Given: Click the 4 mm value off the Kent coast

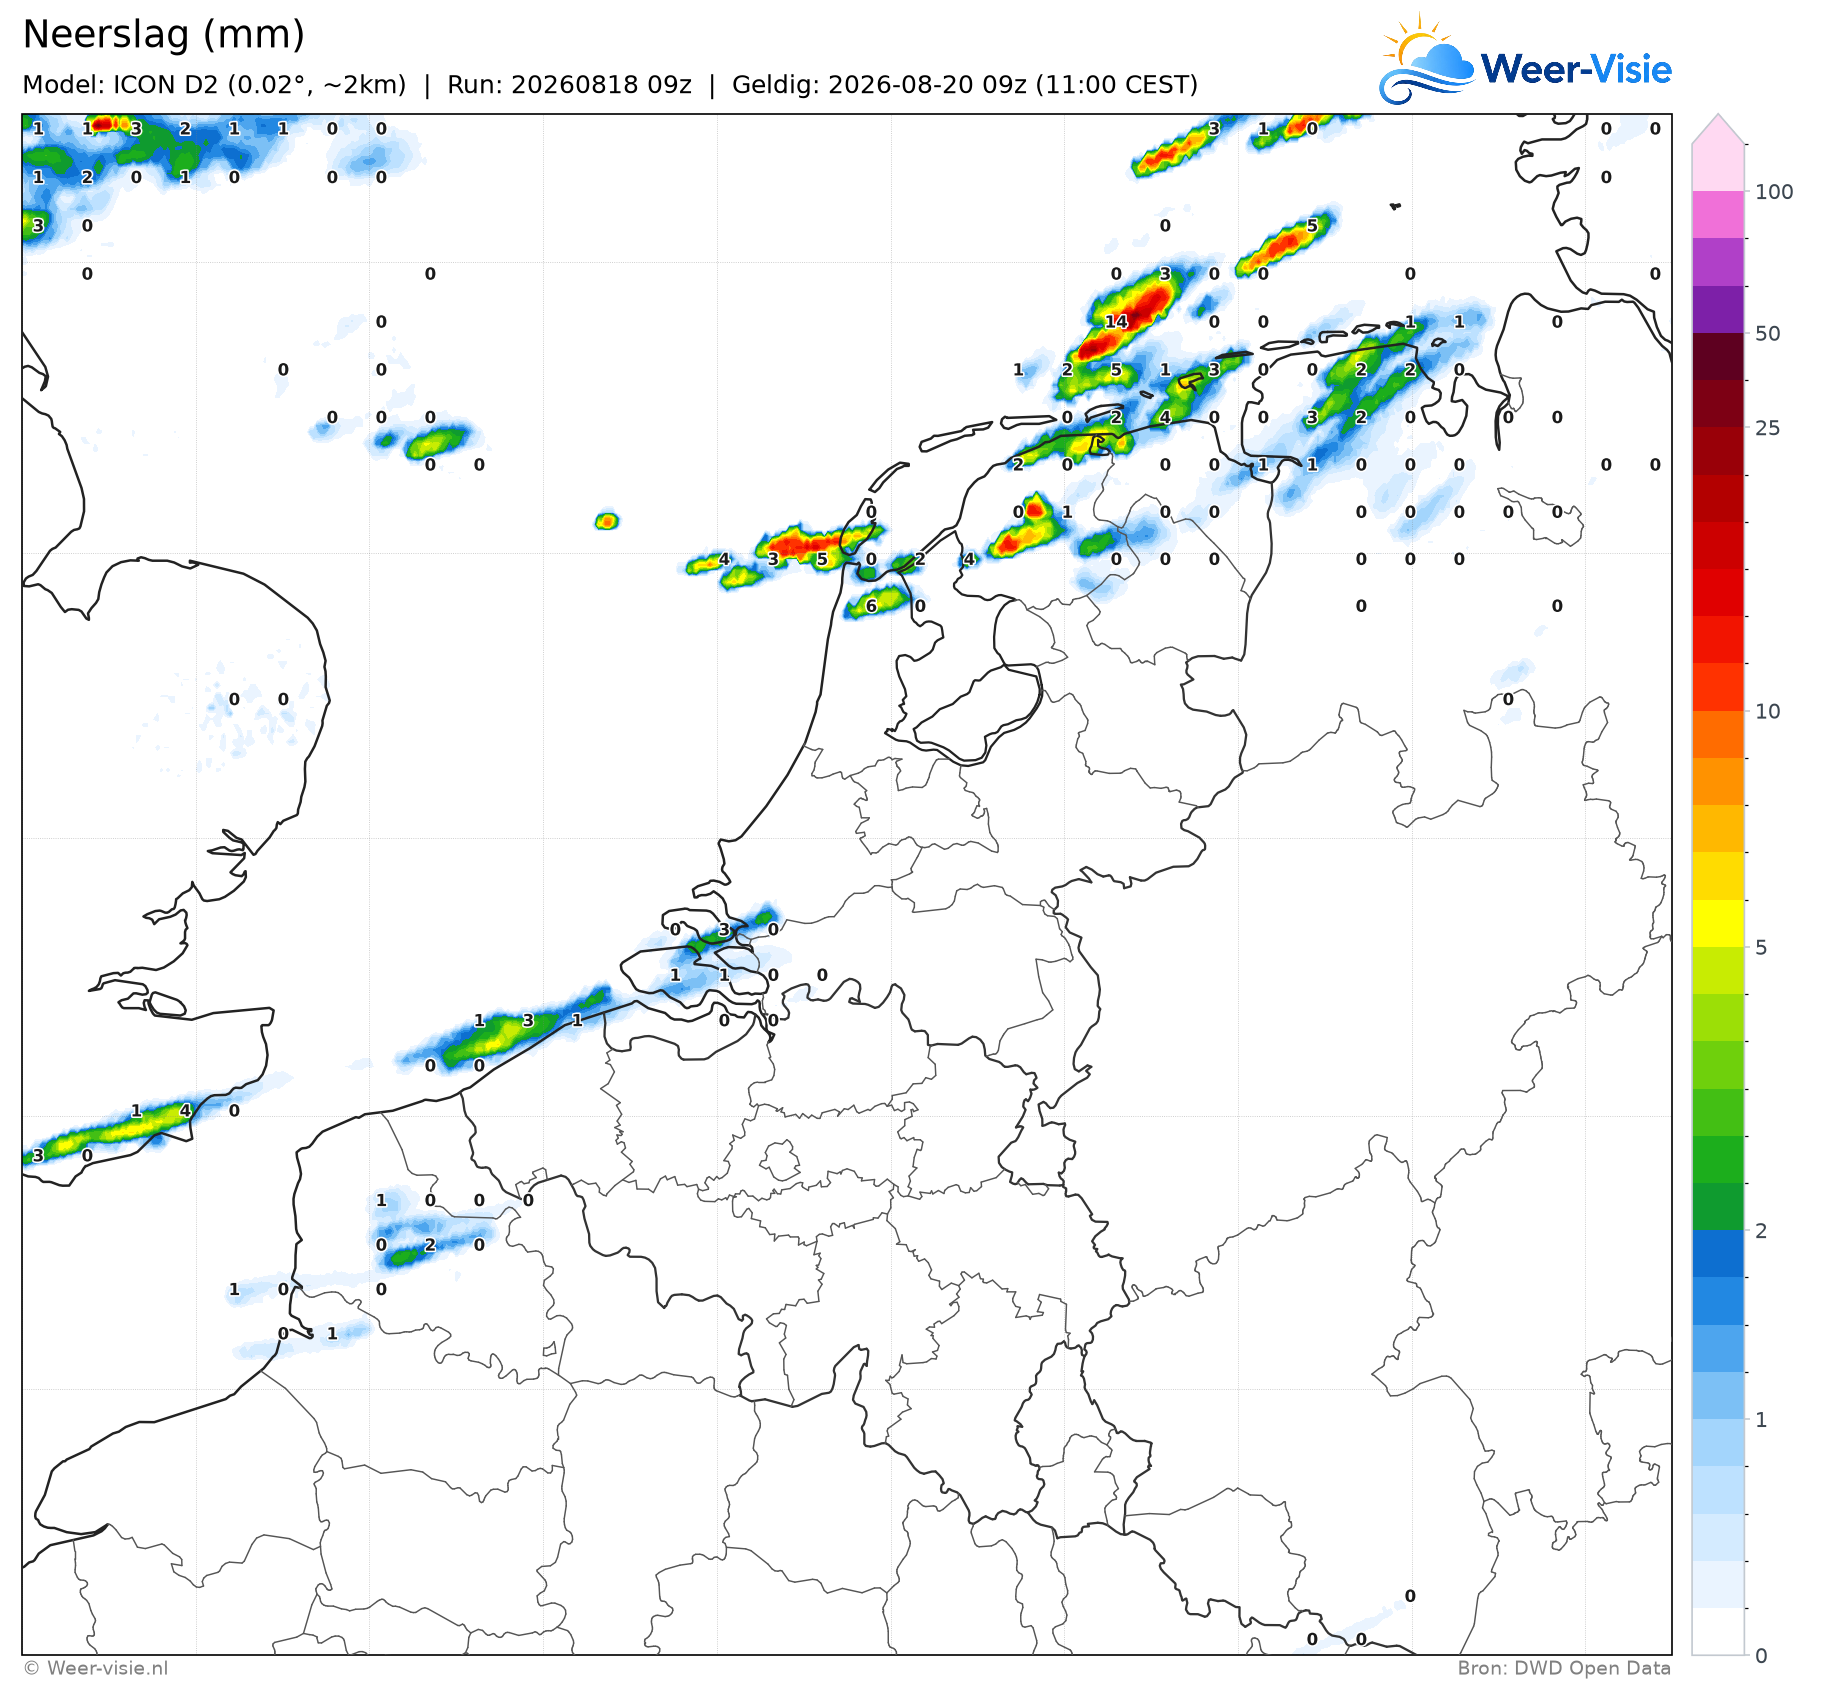Looking at the screenshot, I should pyautogui.click(x=185, y=1110).
